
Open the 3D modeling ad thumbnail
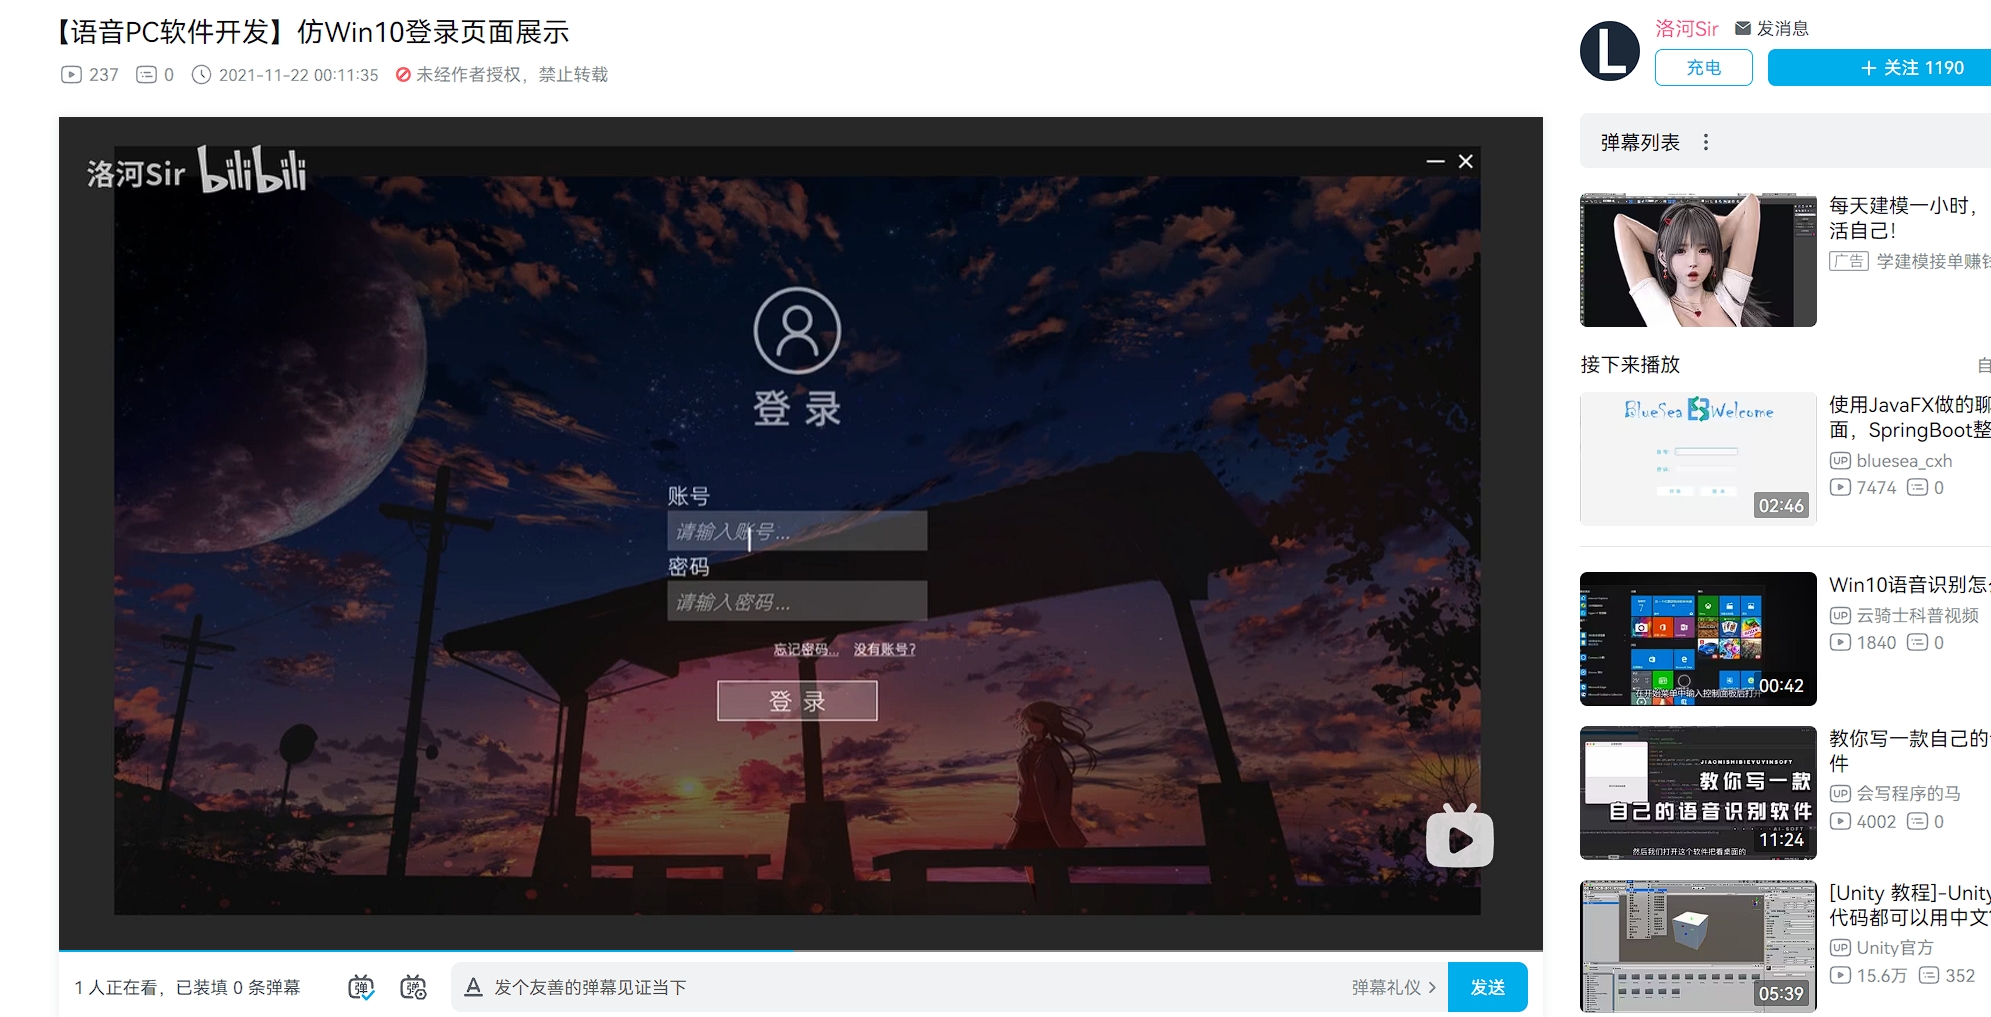(1698, 260)
